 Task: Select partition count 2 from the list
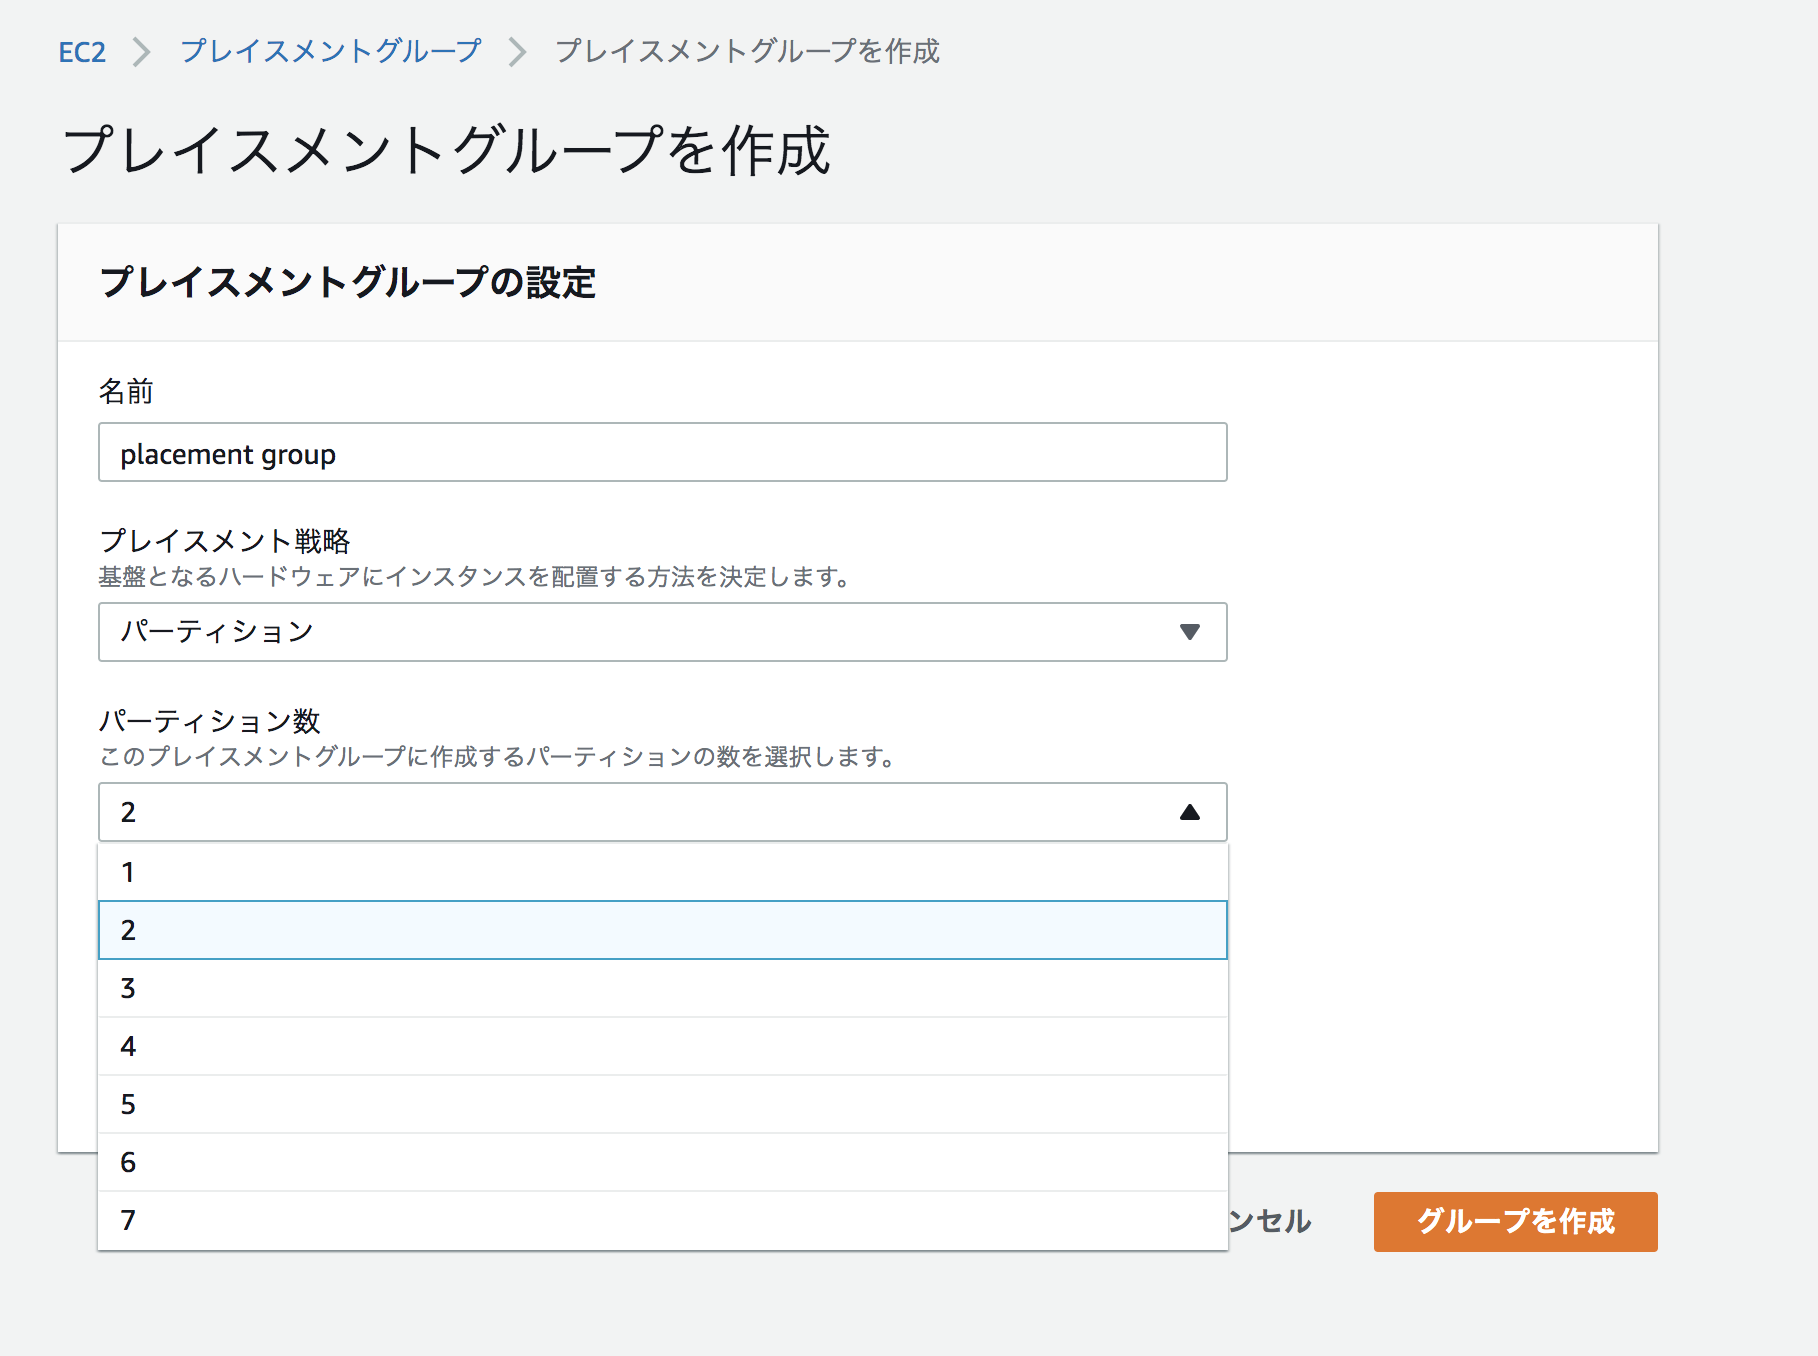point(660,930)
